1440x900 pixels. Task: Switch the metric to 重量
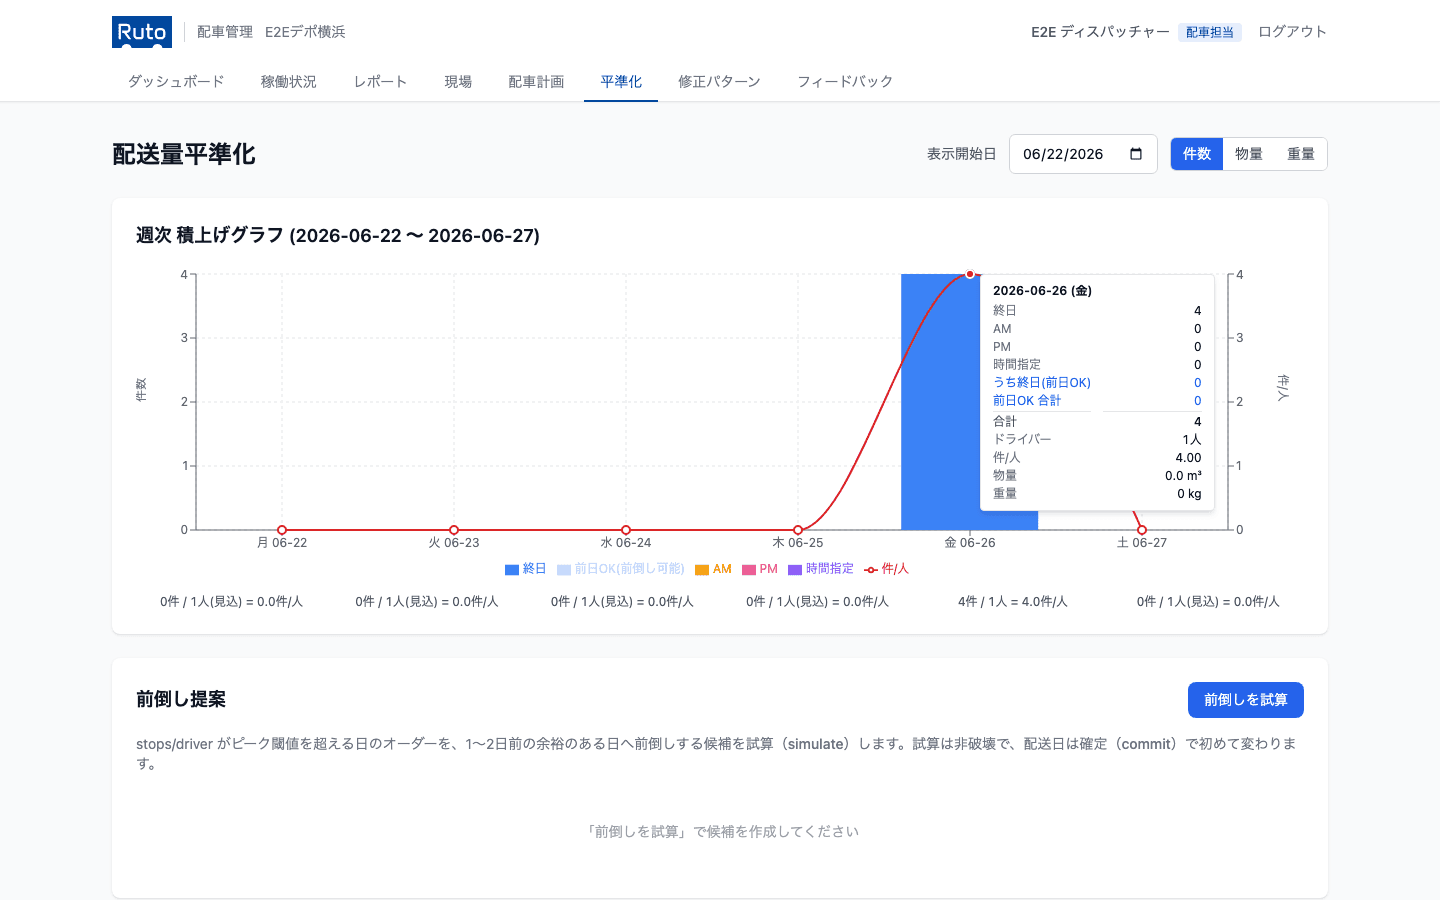click(x=1301, y=154)
